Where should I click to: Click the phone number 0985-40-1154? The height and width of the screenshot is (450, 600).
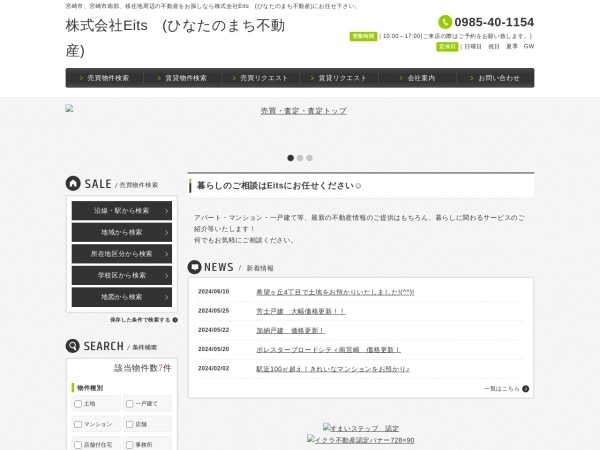tap(494, 22)
